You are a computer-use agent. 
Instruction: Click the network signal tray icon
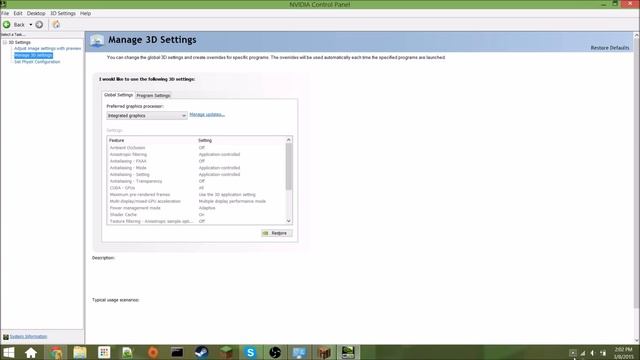tap(583, 353)
